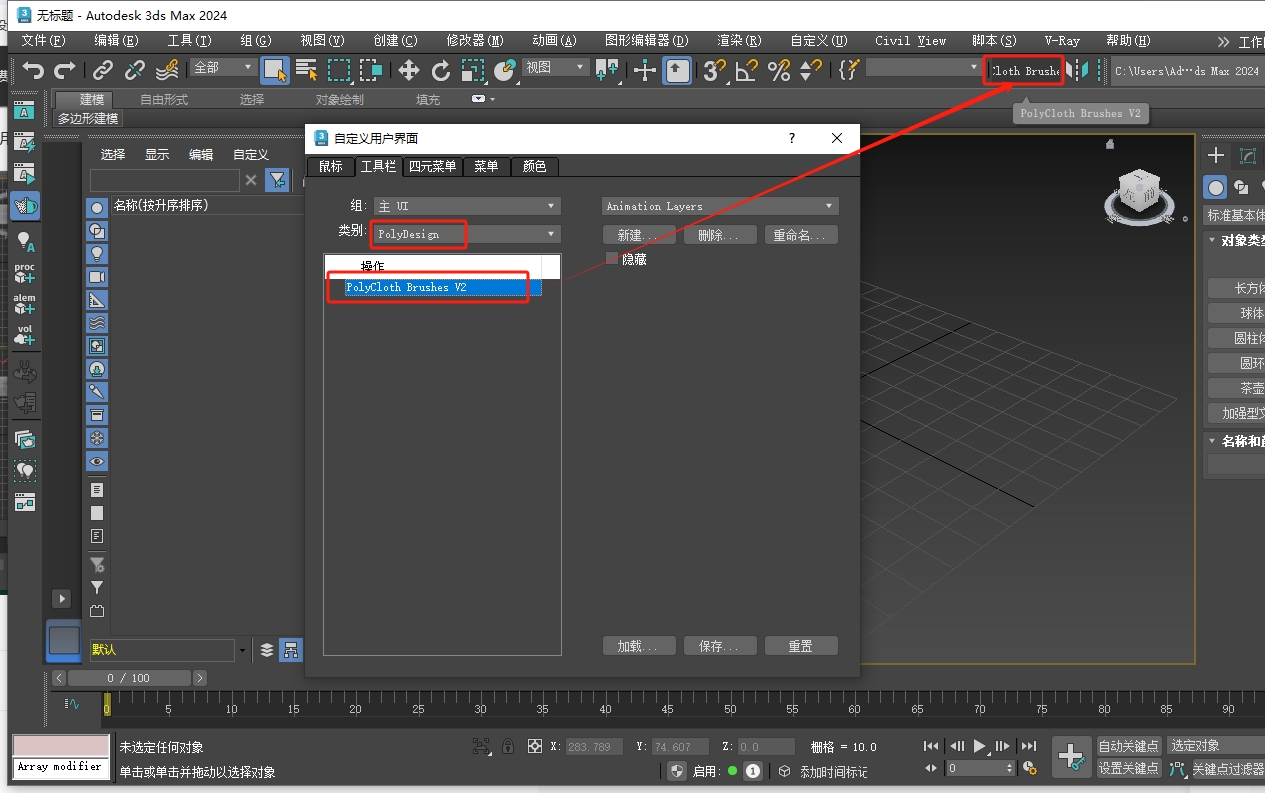Open the Animation Layers dropdown

pyautogui.click(x=719, y=205)
